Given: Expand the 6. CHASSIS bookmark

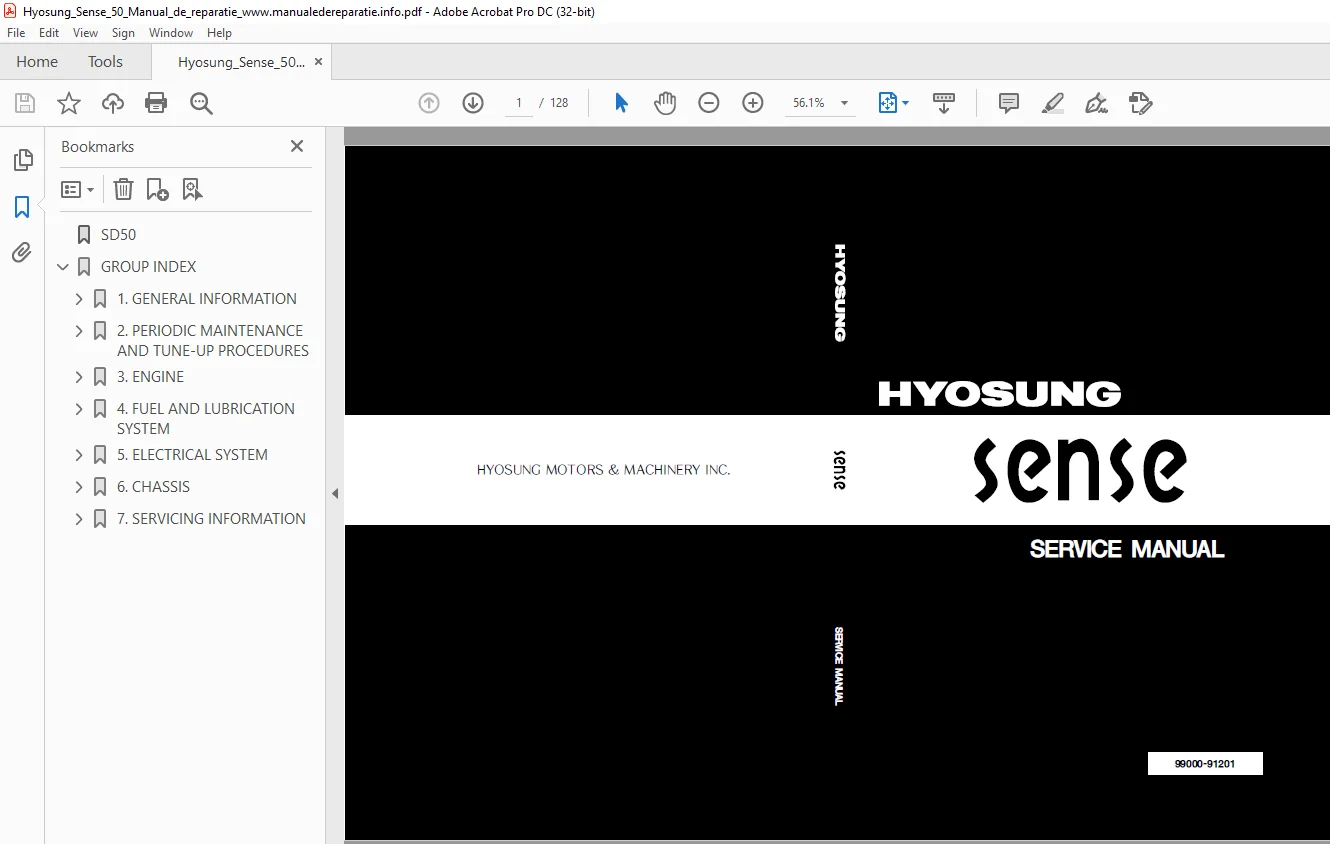Looking at the screenshot, I should tap(79, 487).
